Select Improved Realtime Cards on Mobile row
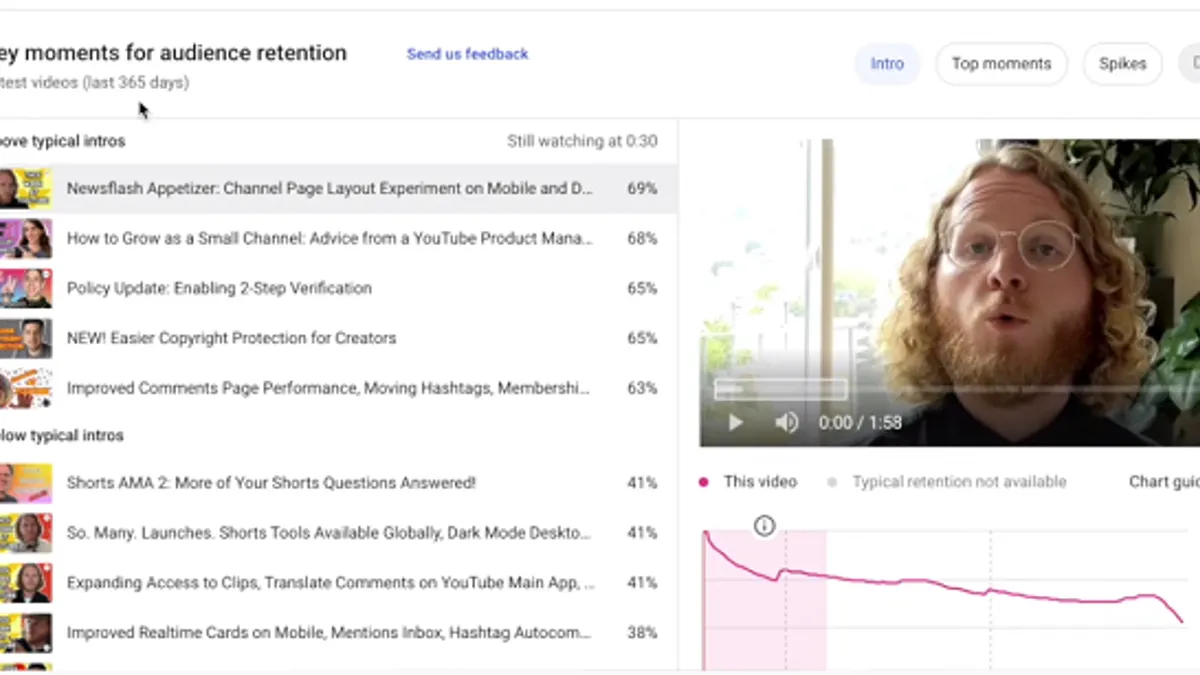Viewport: 1200px width, 675px height. (x=338, y=633)
